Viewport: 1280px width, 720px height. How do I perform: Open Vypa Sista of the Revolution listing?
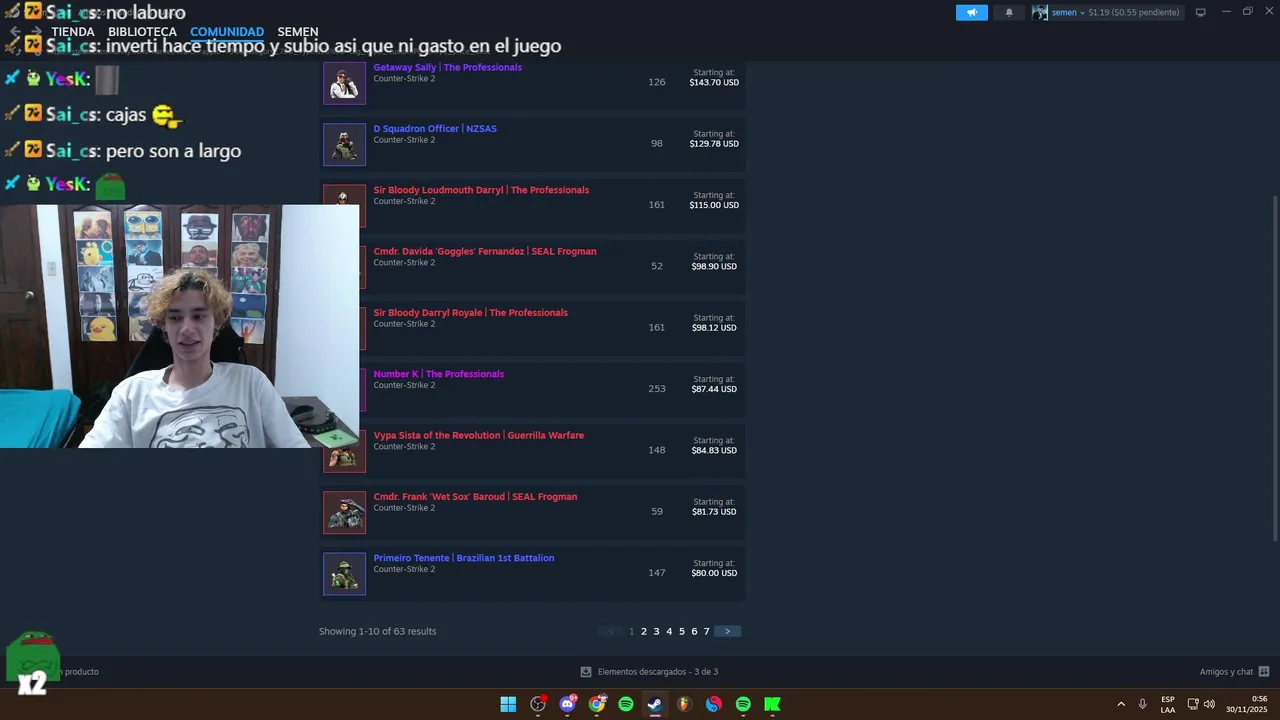(x=478, y=436)
